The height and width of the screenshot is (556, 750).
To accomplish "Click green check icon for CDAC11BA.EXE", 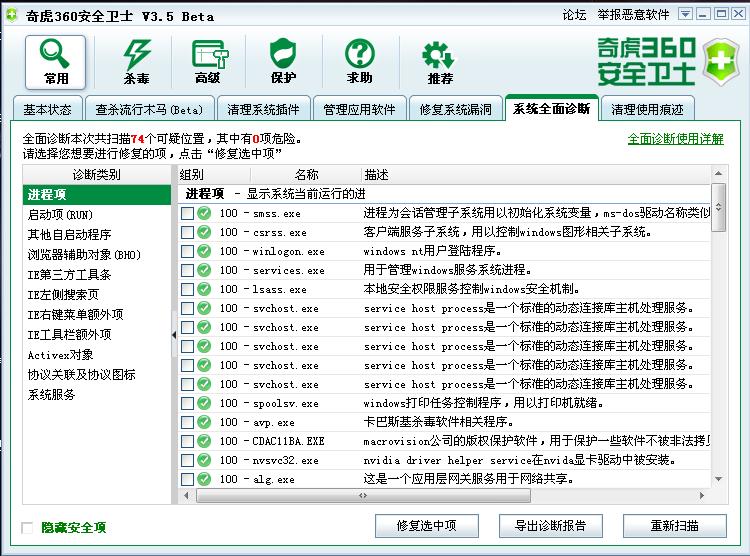I will pos(204,441).
